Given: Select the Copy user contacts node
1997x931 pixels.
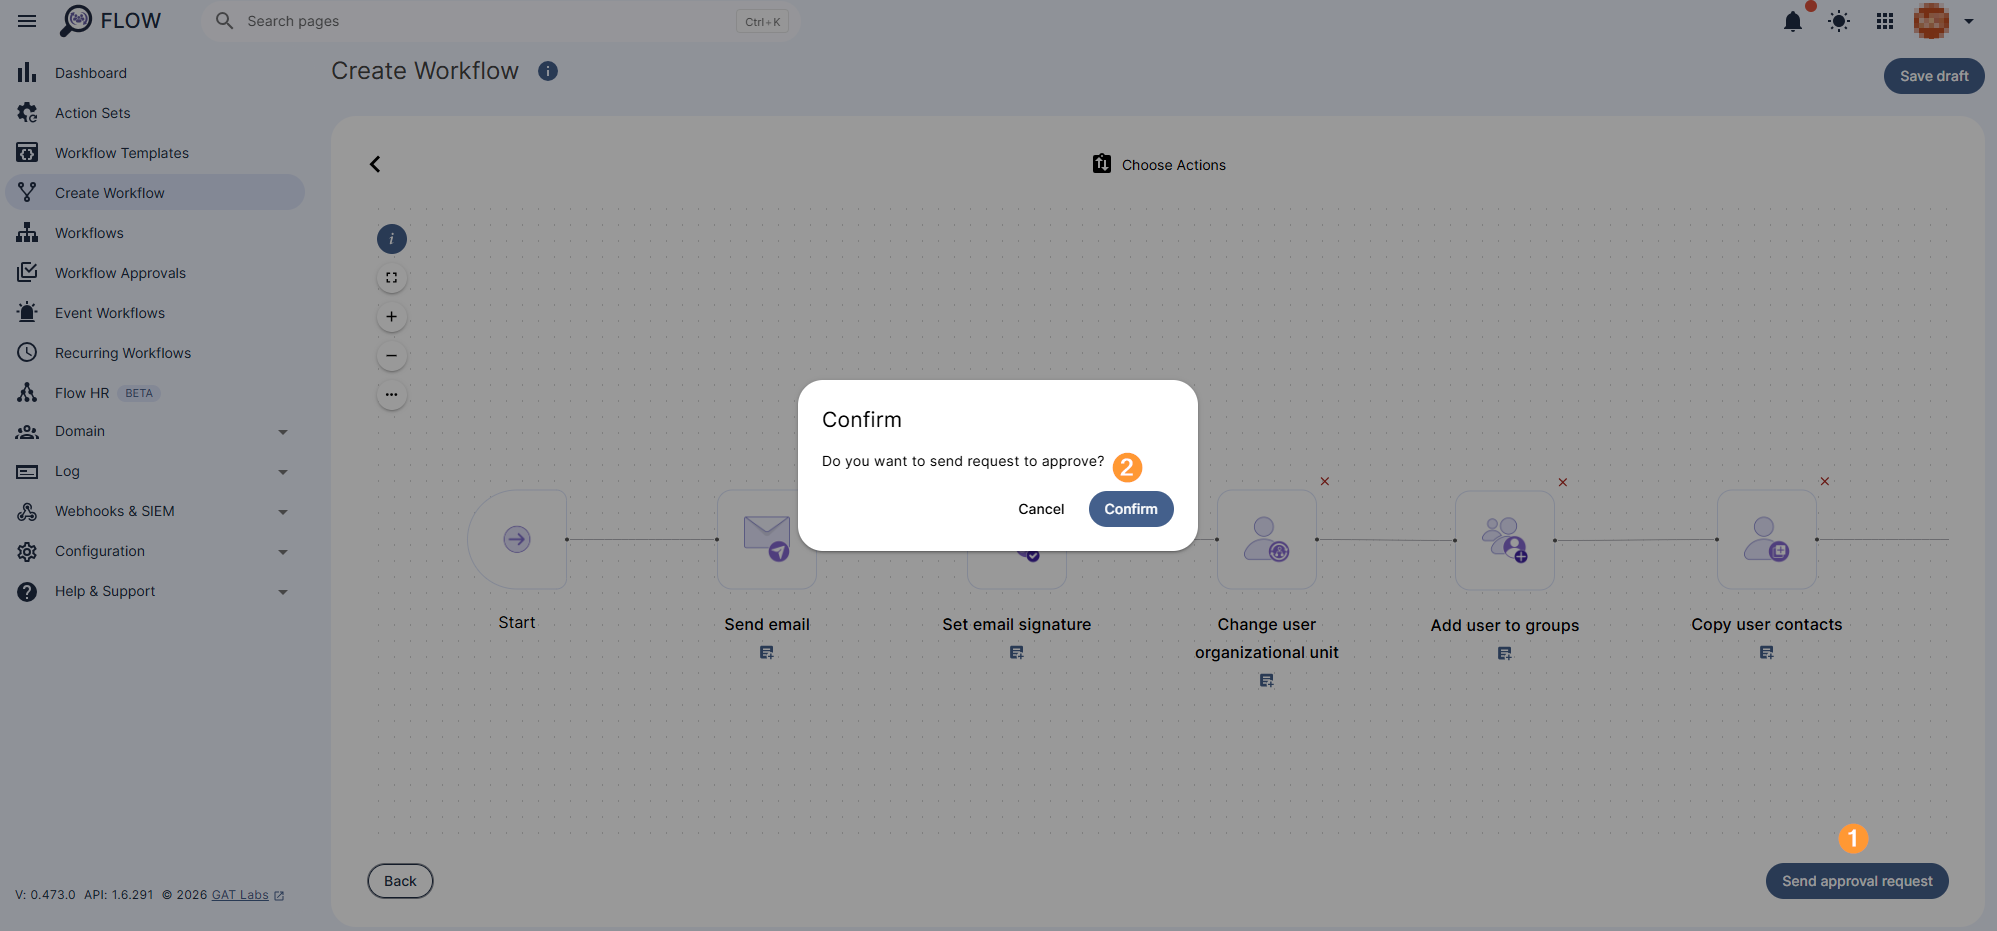Looking at the screenshot, I should point(1767,540).
